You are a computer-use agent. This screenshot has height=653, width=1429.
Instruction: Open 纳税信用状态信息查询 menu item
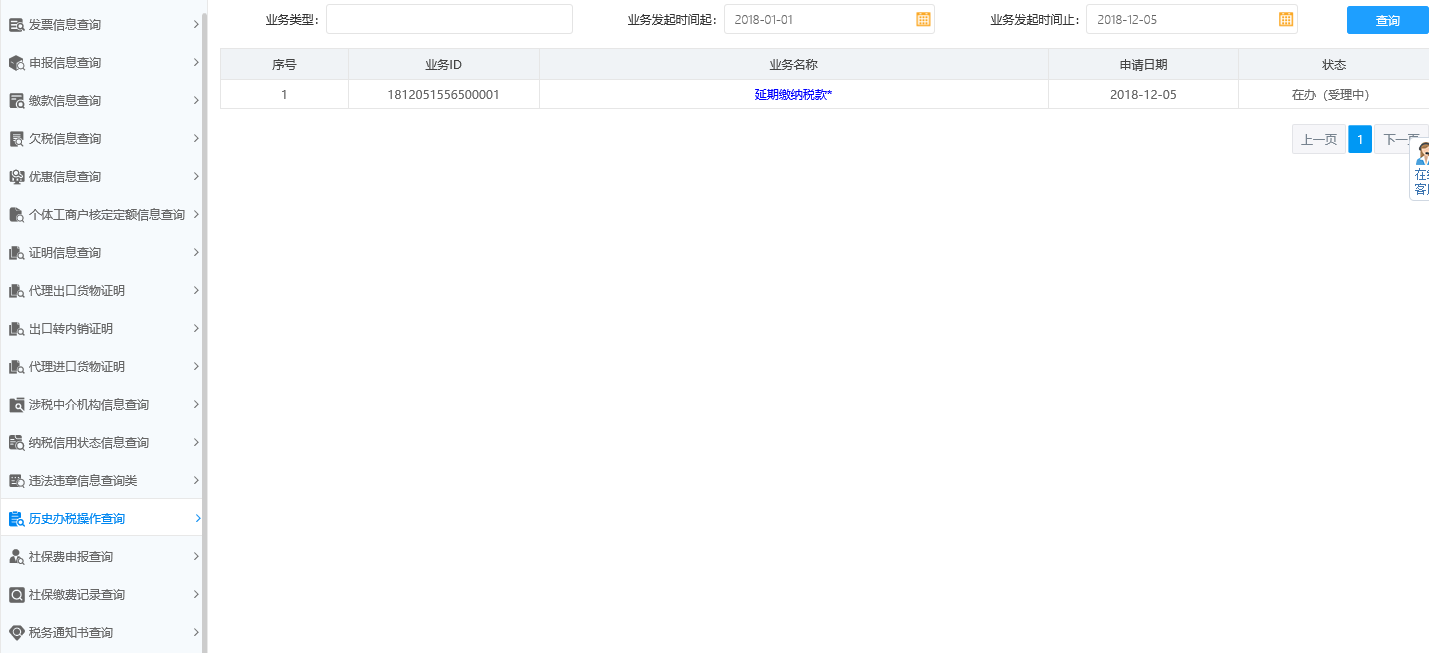(x=102, y=442)
